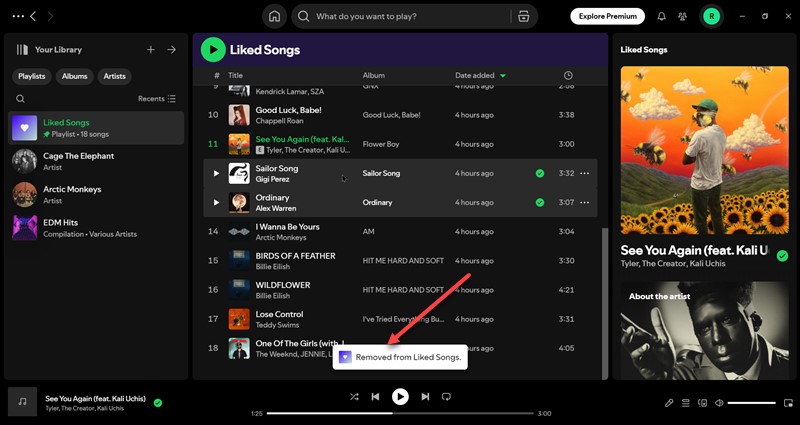Open the Home page icon
The height and width of the screenshot is (425, 800).
click(x=274, y=16)
